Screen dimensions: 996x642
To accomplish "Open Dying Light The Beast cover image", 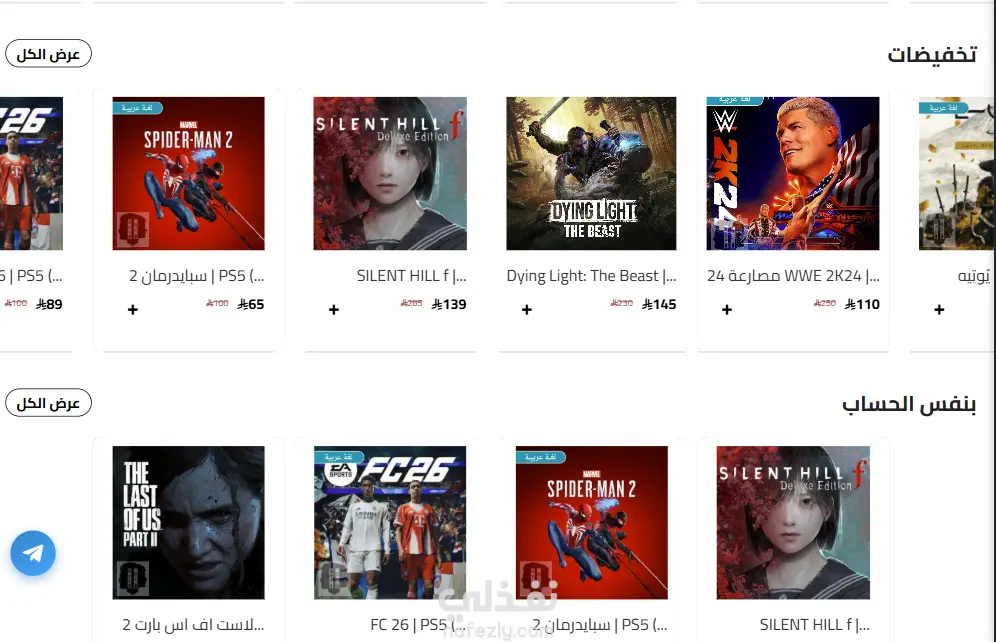I will (591, 173).
